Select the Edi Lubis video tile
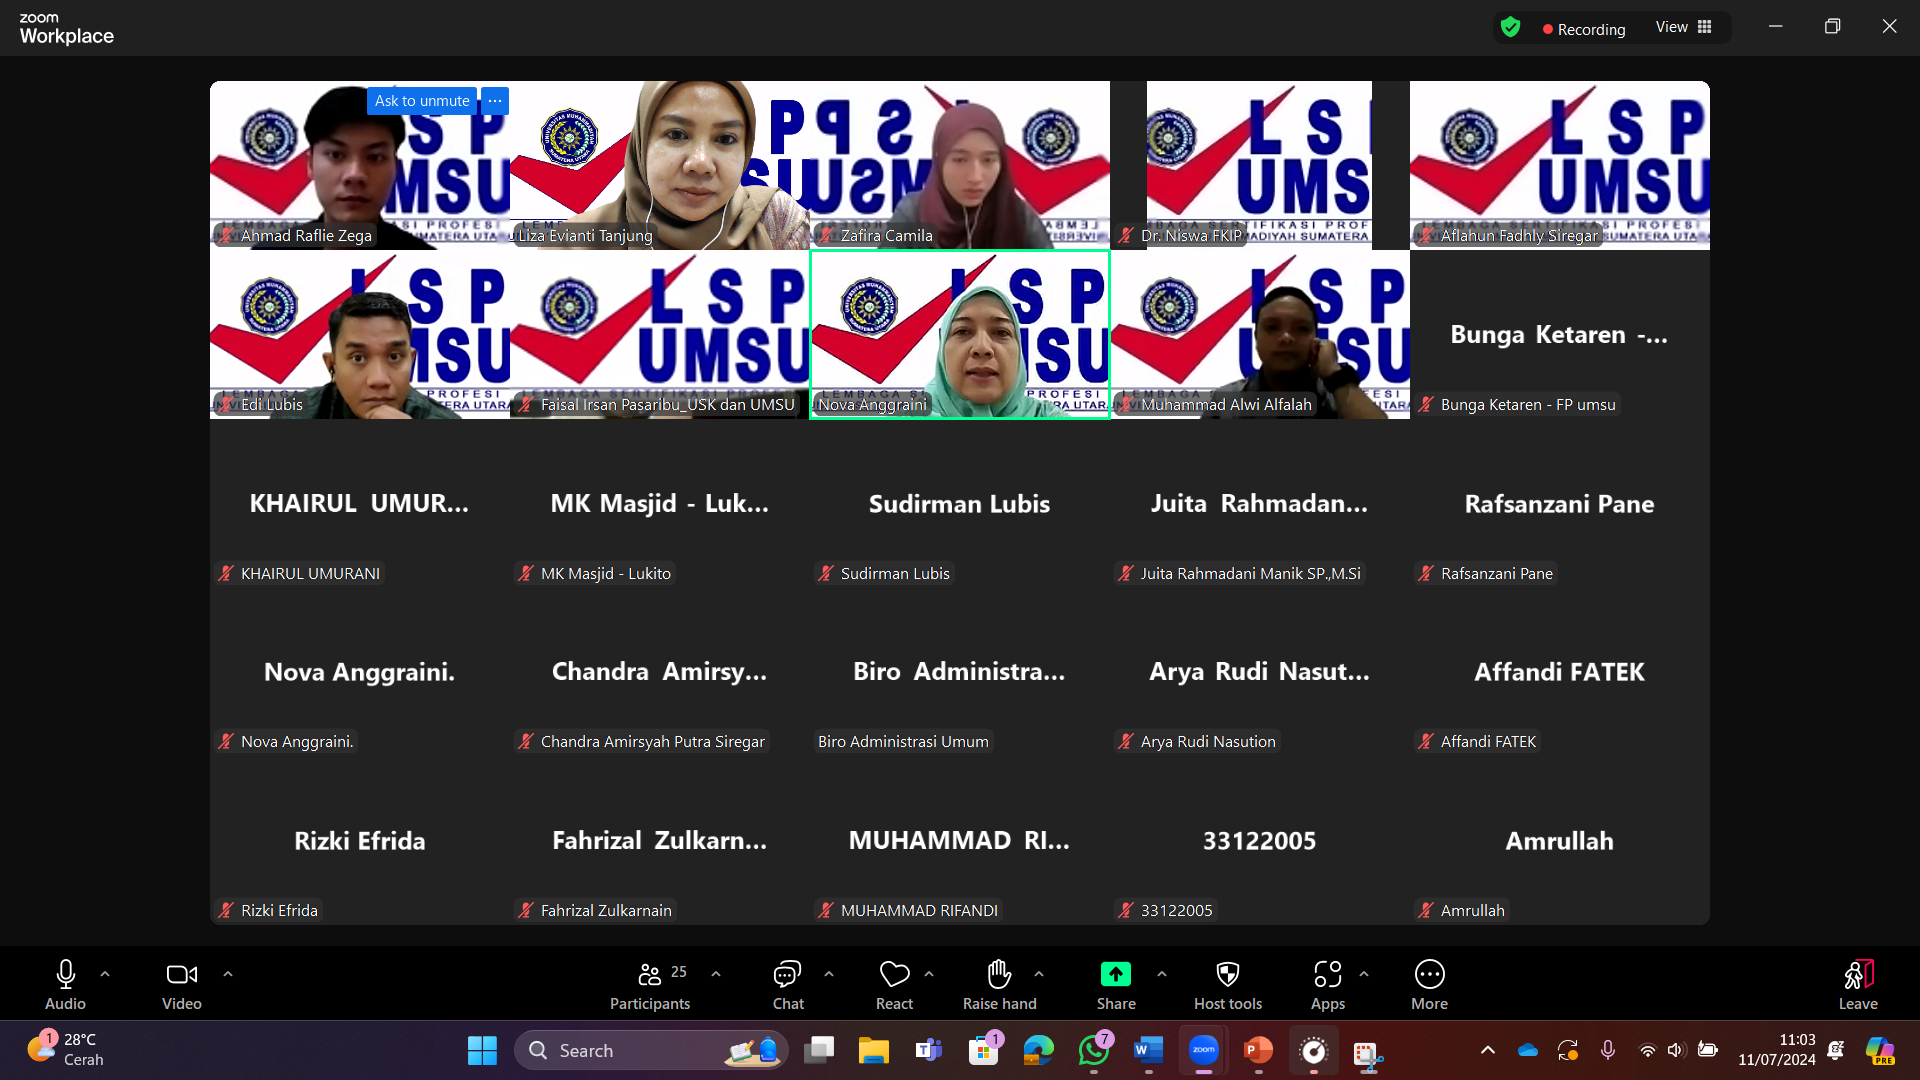Screen dimensions: 1920x1080 (x=360, y=334)
